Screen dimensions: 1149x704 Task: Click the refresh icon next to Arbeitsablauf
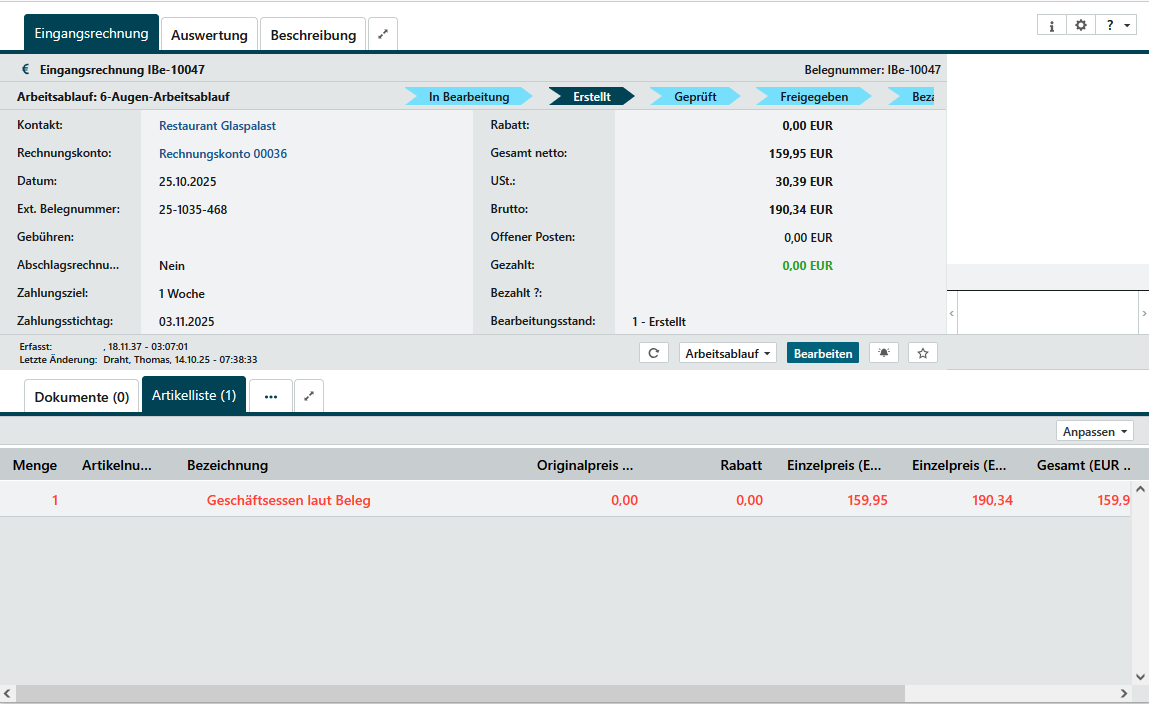(x=653, y=353)
